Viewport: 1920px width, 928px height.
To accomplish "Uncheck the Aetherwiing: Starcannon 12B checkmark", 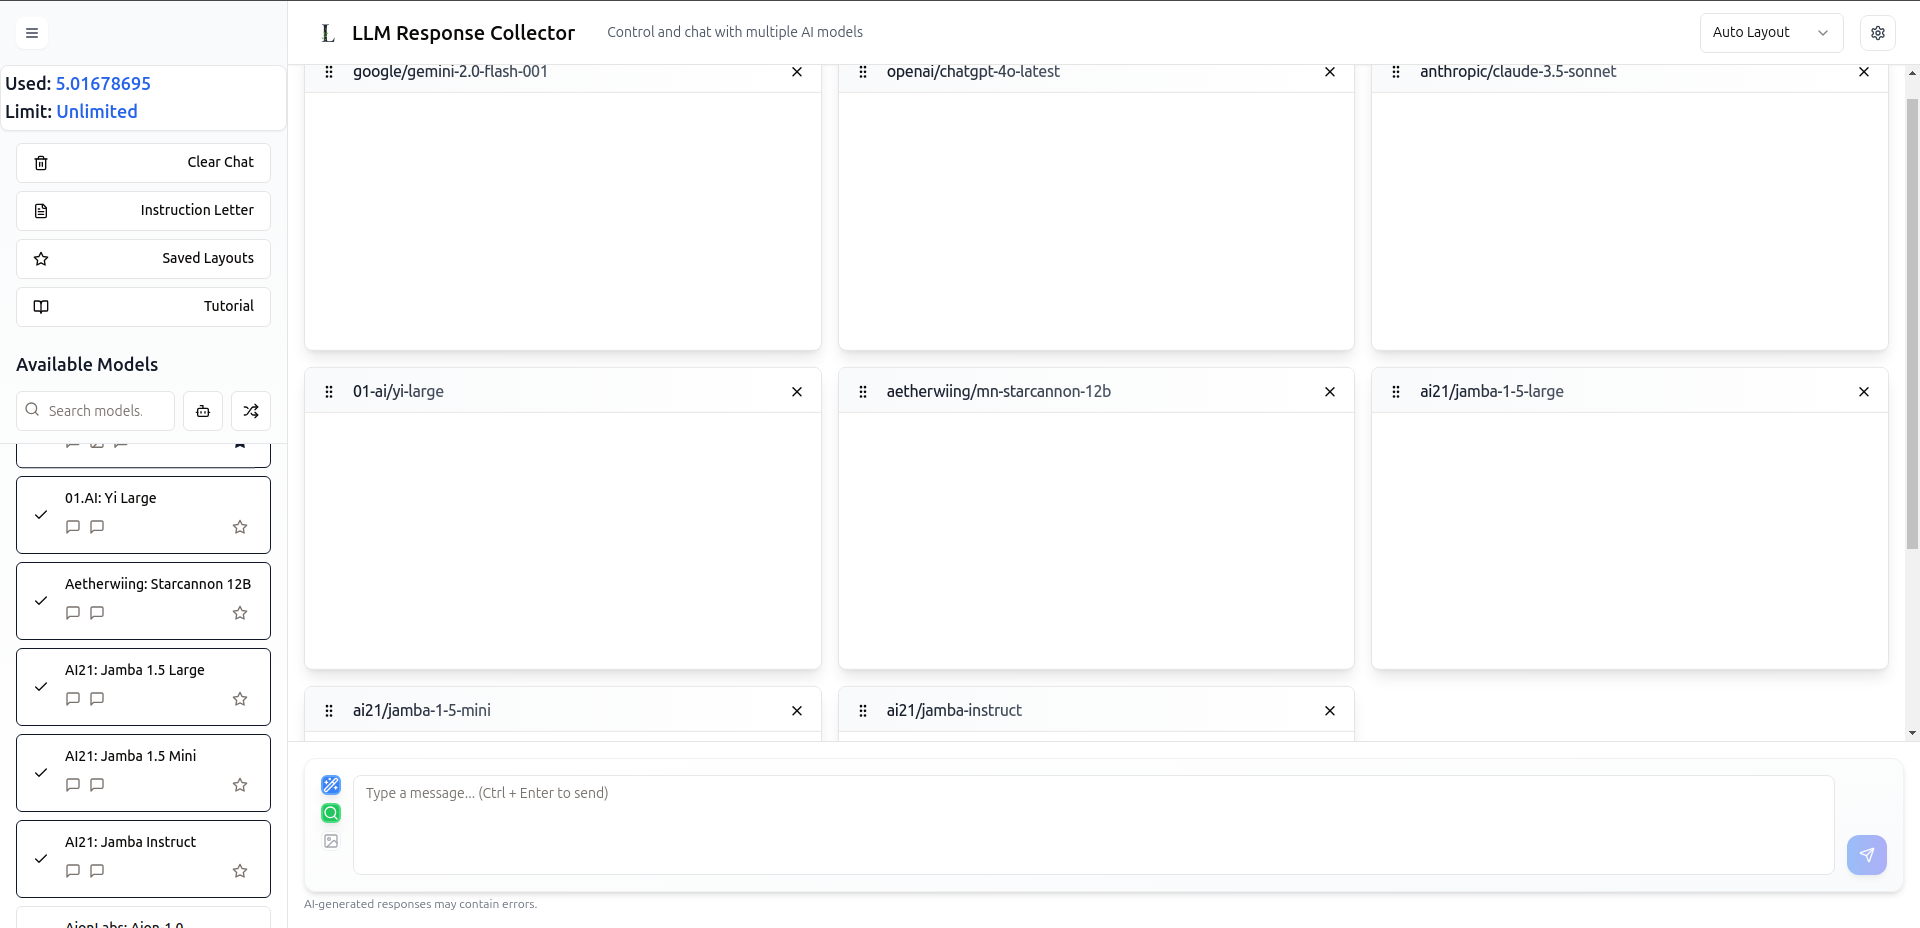I will [x=41, y=601].
